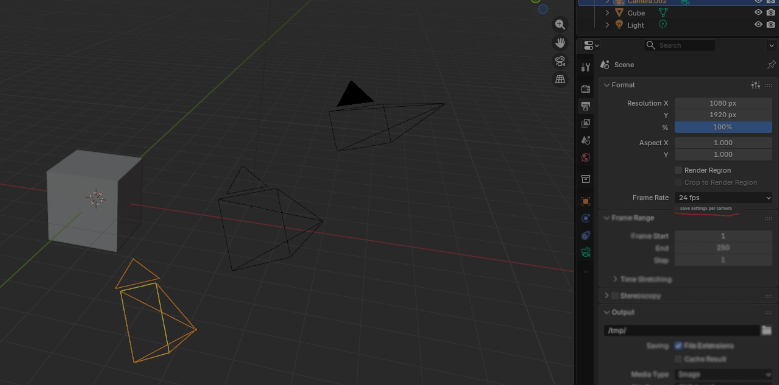The width and height of the screenshot is (779, 385).
Task: Show more property tabs via chevron
Action: [586, 272]
